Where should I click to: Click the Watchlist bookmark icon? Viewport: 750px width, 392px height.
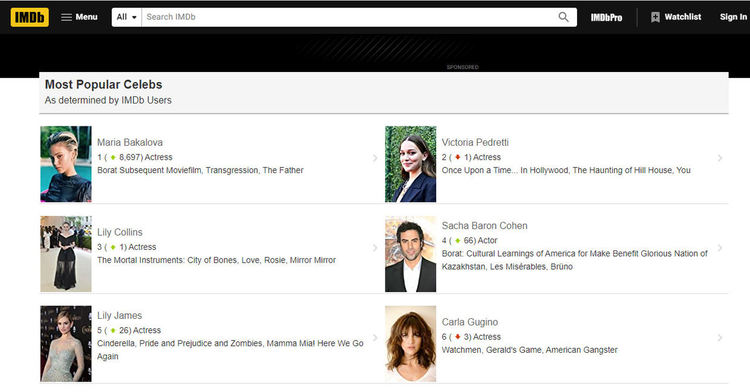click(655, 17)
